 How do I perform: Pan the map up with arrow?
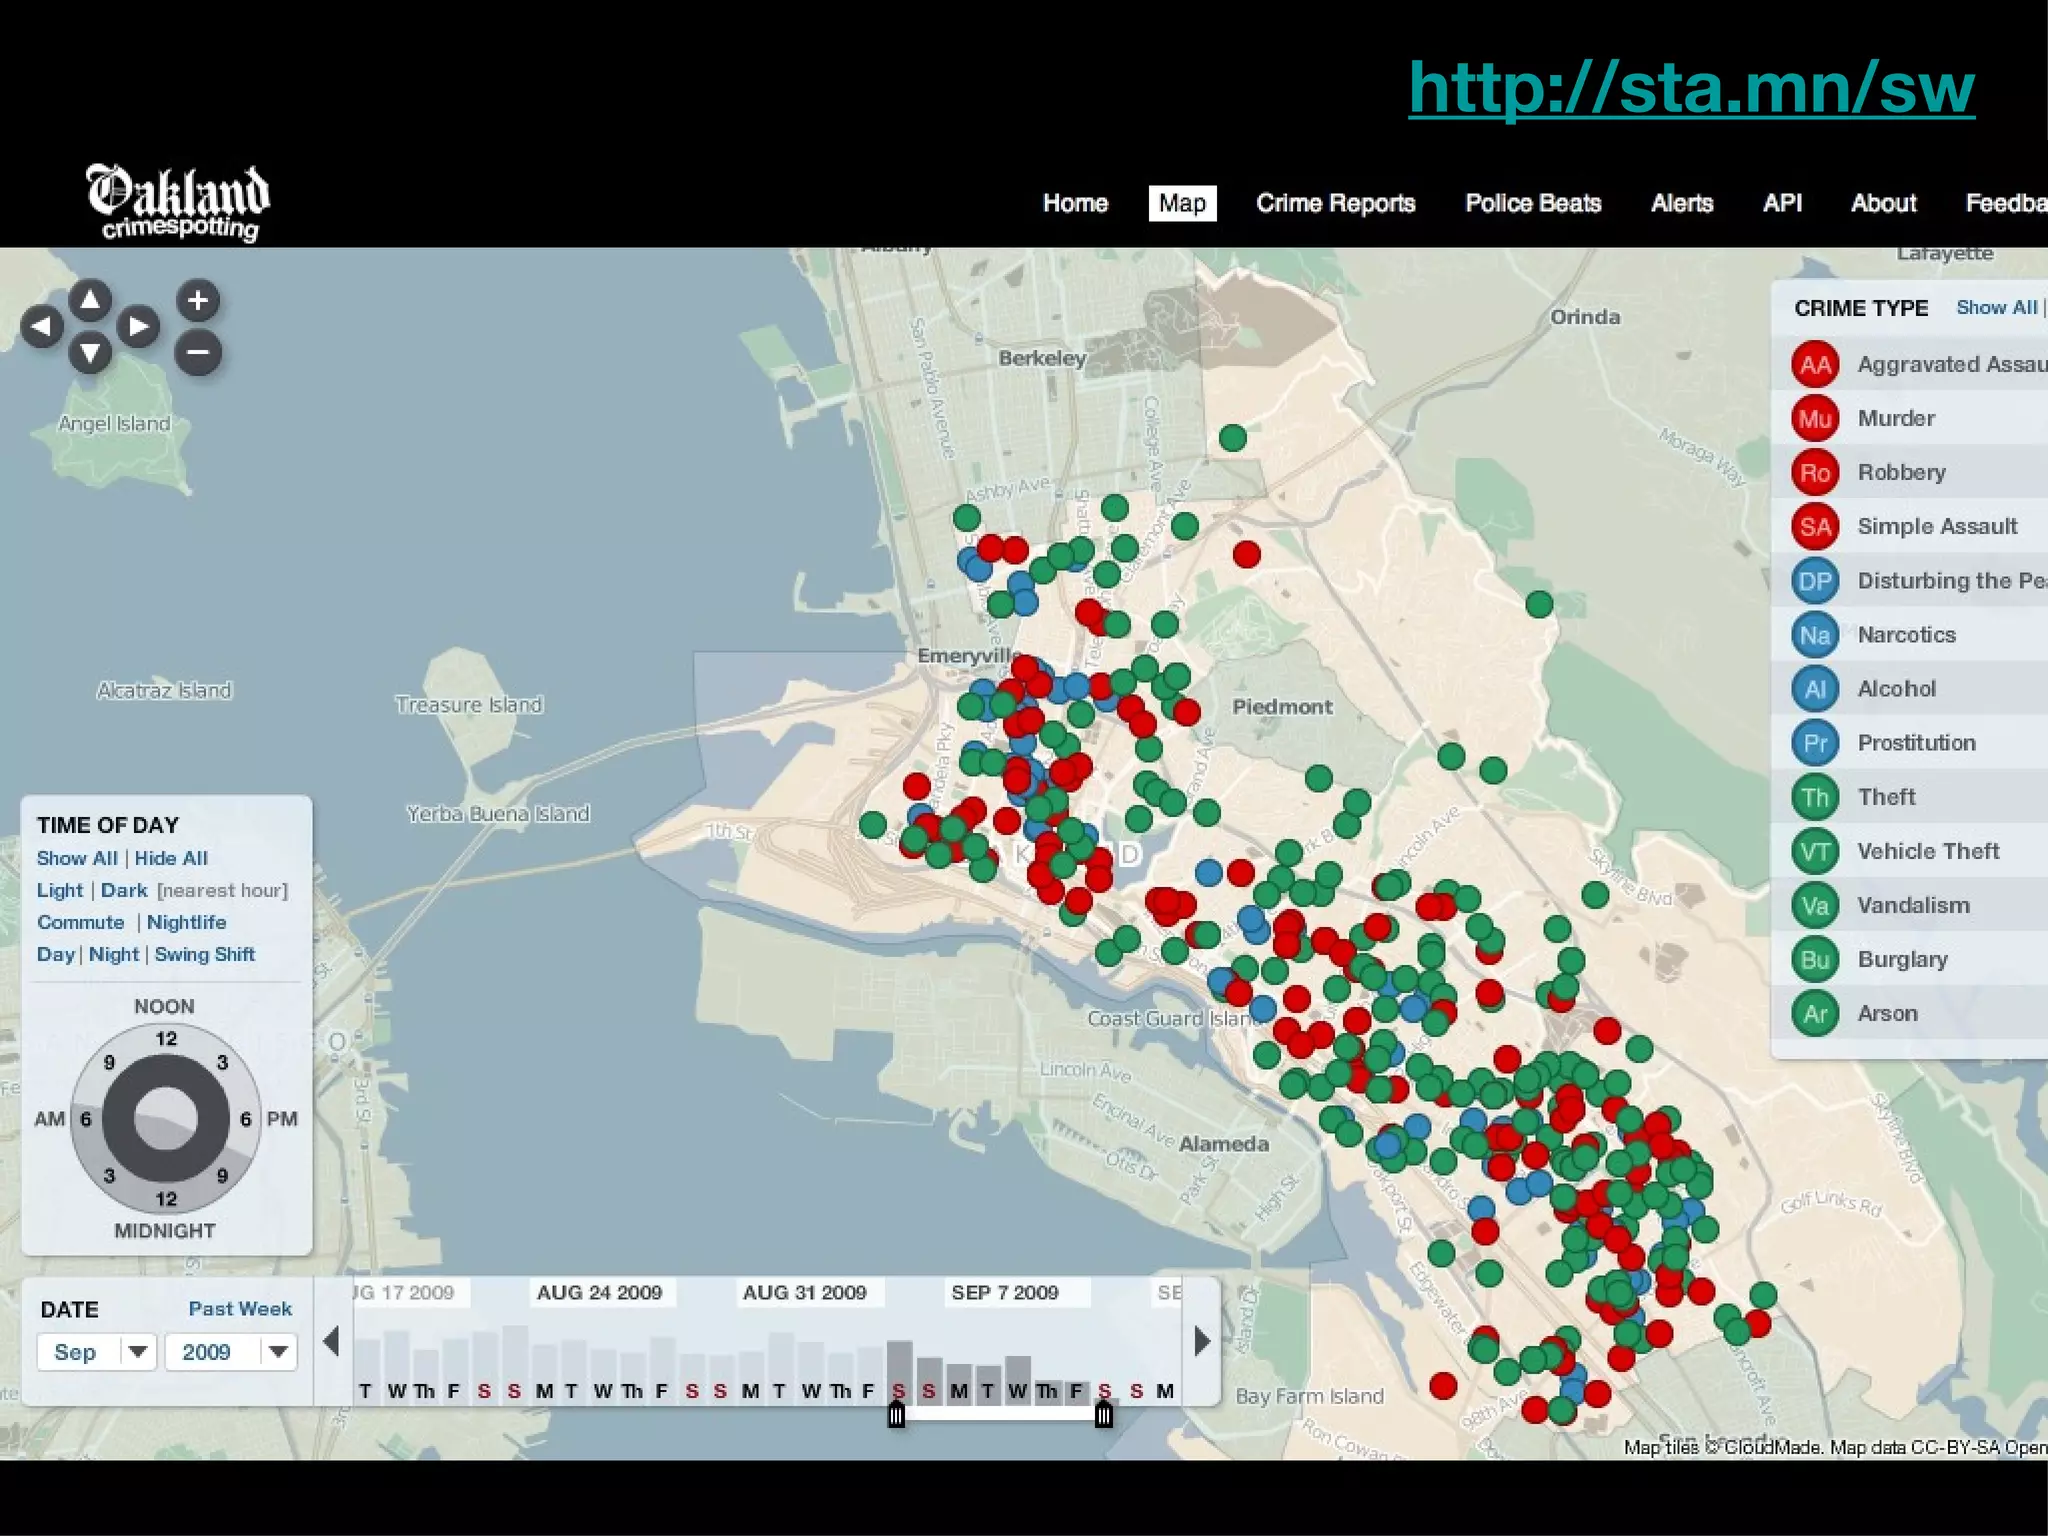point(90,299)
